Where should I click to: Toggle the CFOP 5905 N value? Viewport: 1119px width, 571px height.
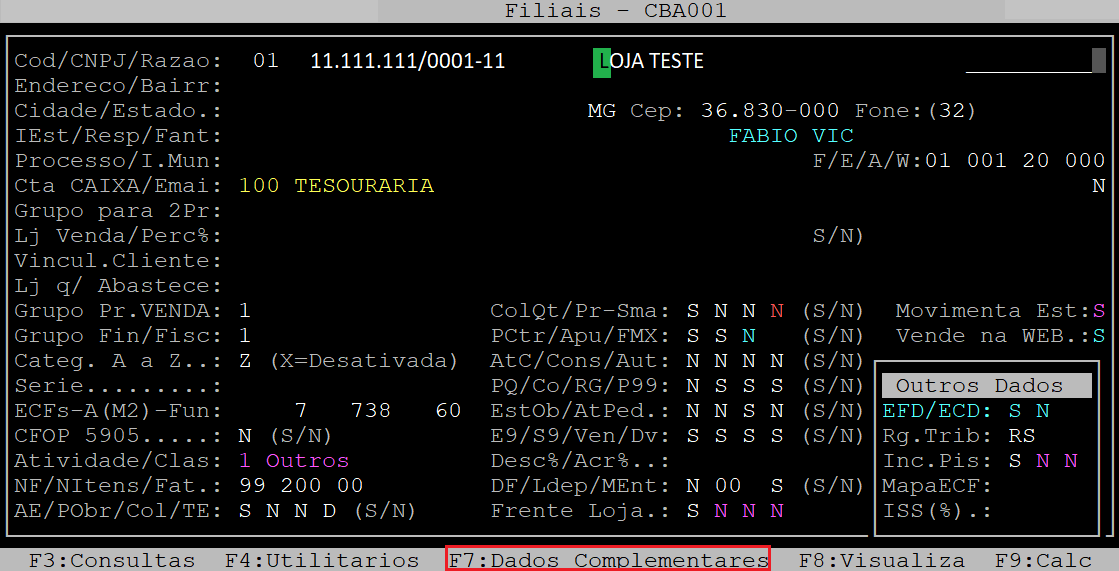245,436
